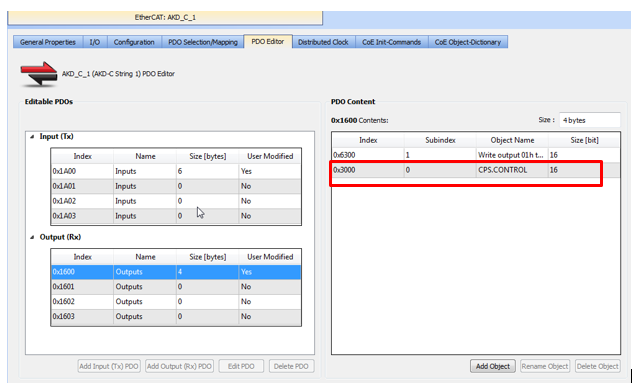Click the Write output 01h object name cell

(x=512, y=155)
